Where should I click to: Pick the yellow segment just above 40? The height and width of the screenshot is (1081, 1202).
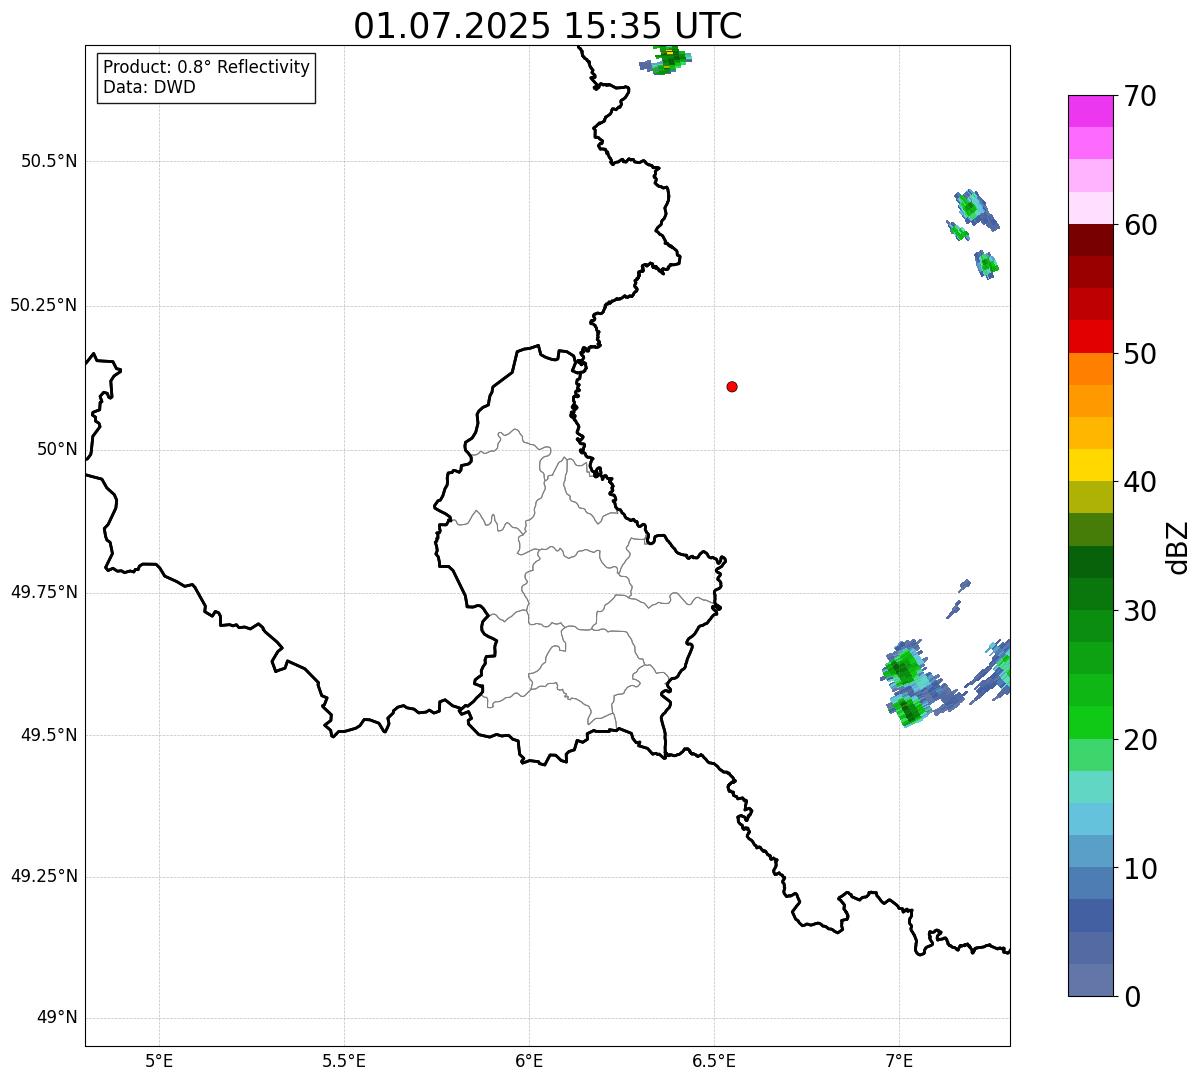pyautogui.click(x=1090, y=465)
